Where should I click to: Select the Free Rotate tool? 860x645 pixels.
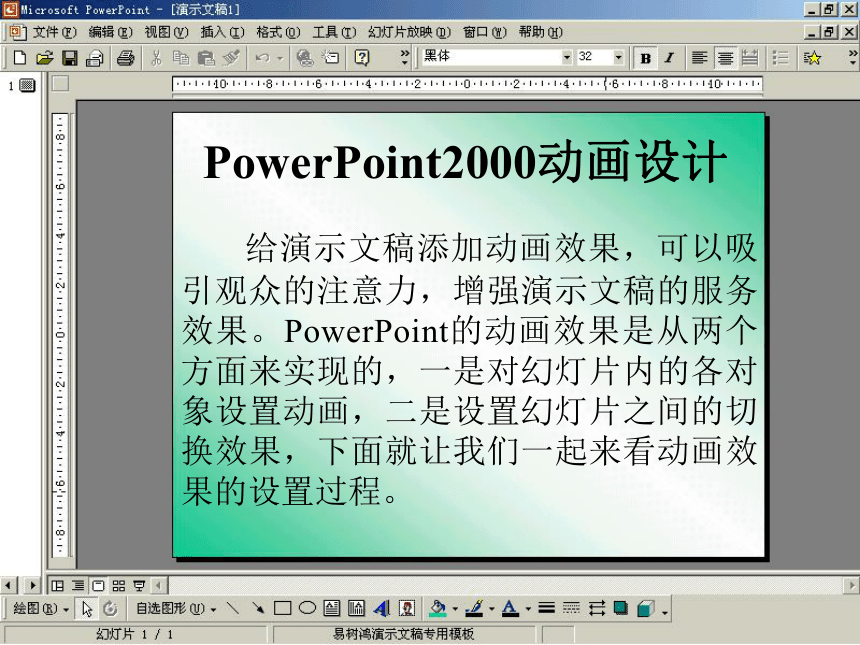[110, 608]
